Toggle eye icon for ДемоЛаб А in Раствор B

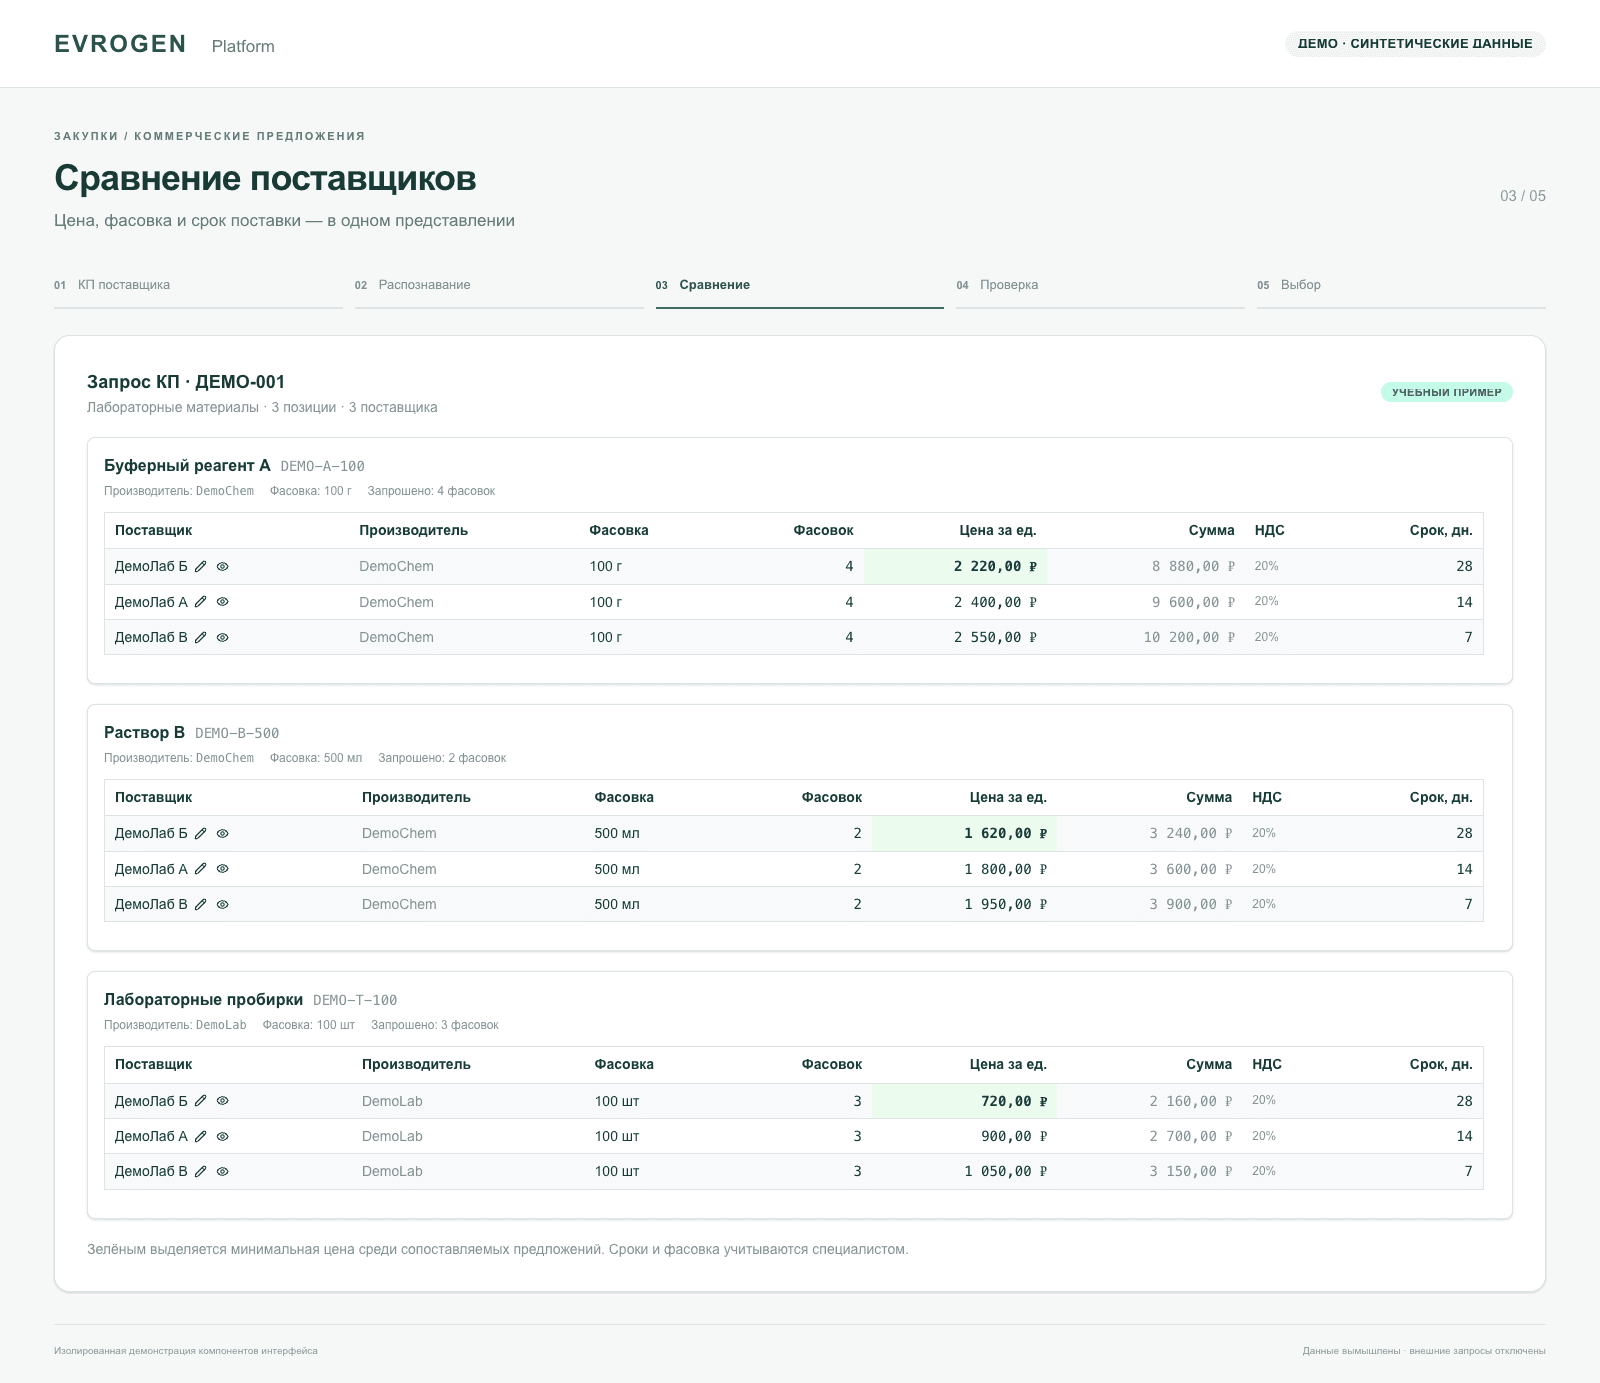click(223, 869)
